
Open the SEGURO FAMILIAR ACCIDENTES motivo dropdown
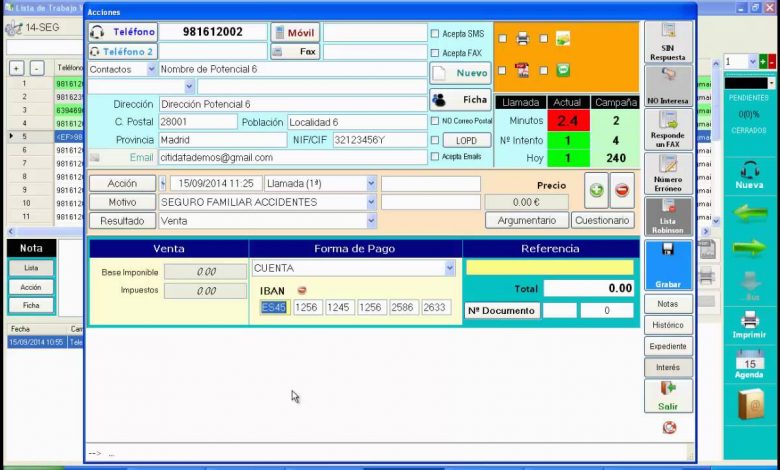point(371,202)
